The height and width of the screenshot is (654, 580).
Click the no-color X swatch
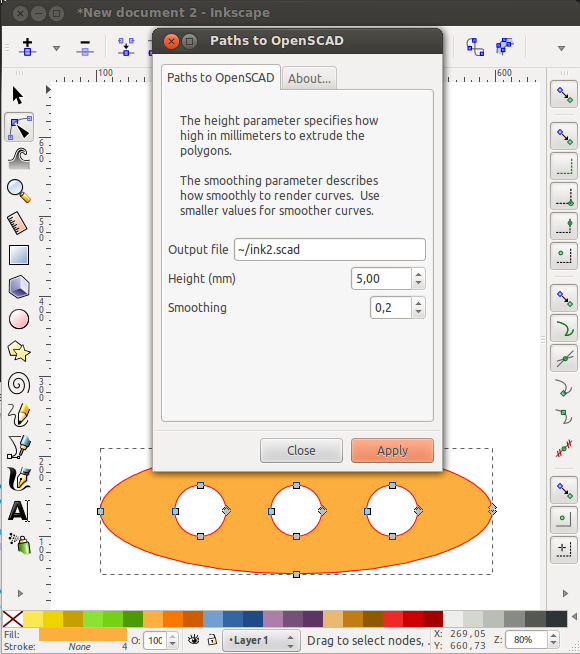click(13, 619)
